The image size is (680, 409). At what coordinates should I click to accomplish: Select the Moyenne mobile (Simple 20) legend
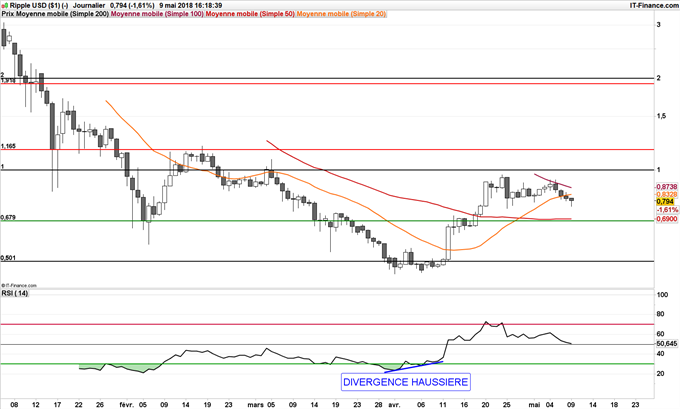click(341, 14)
